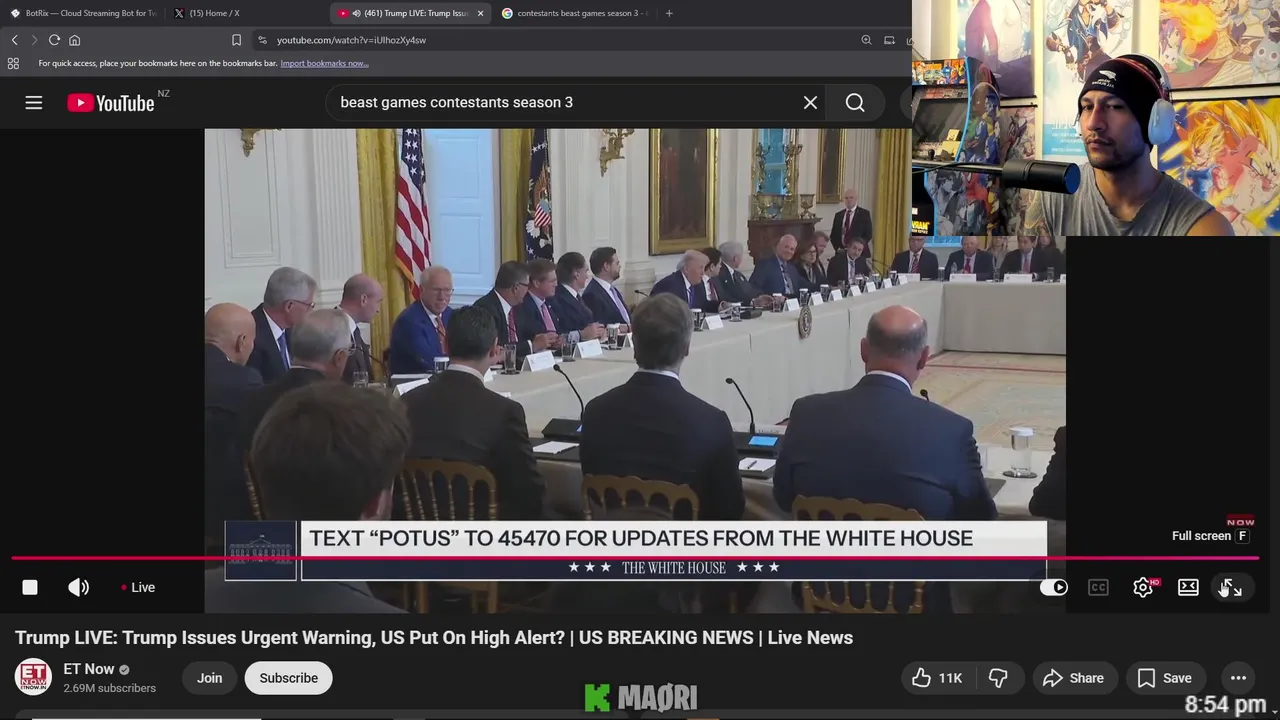
Task: Share this video
Action: click(1073, 678)
